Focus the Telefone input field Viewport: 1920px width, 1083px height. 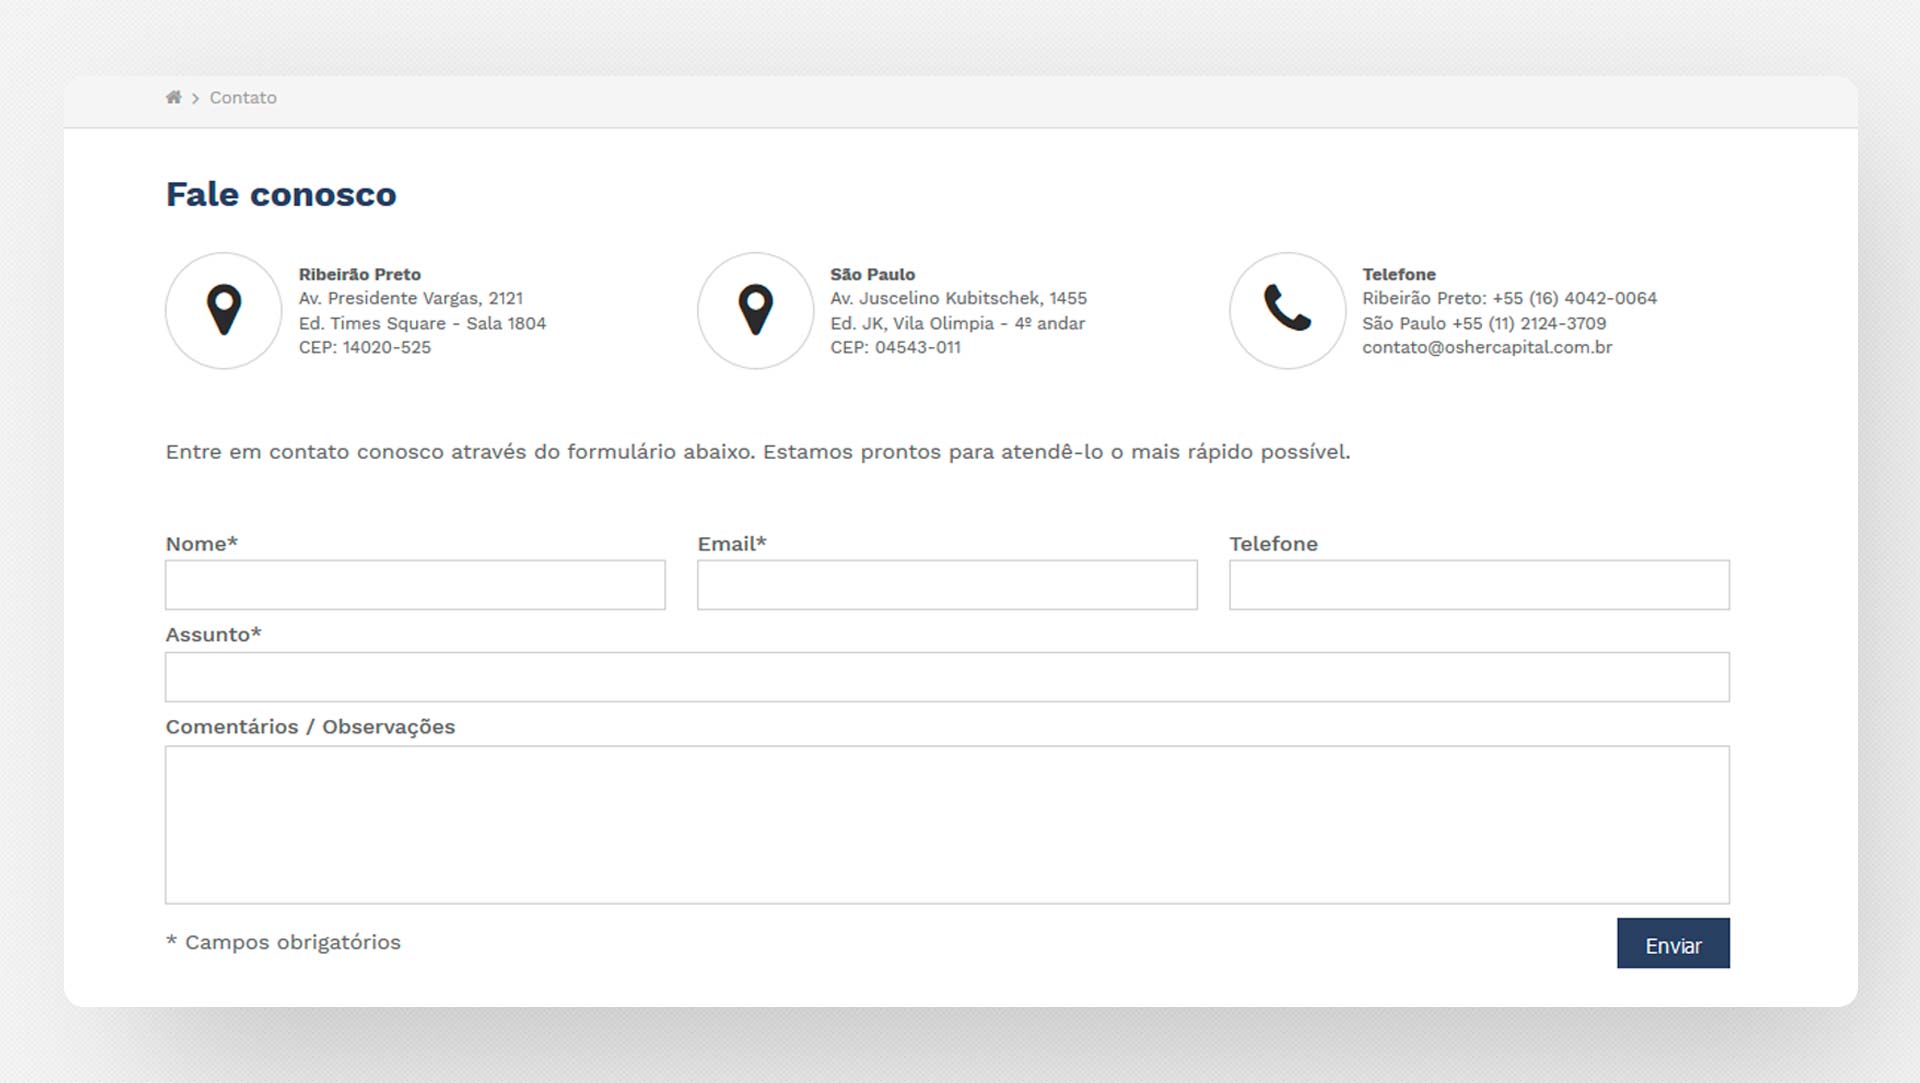1479,585
